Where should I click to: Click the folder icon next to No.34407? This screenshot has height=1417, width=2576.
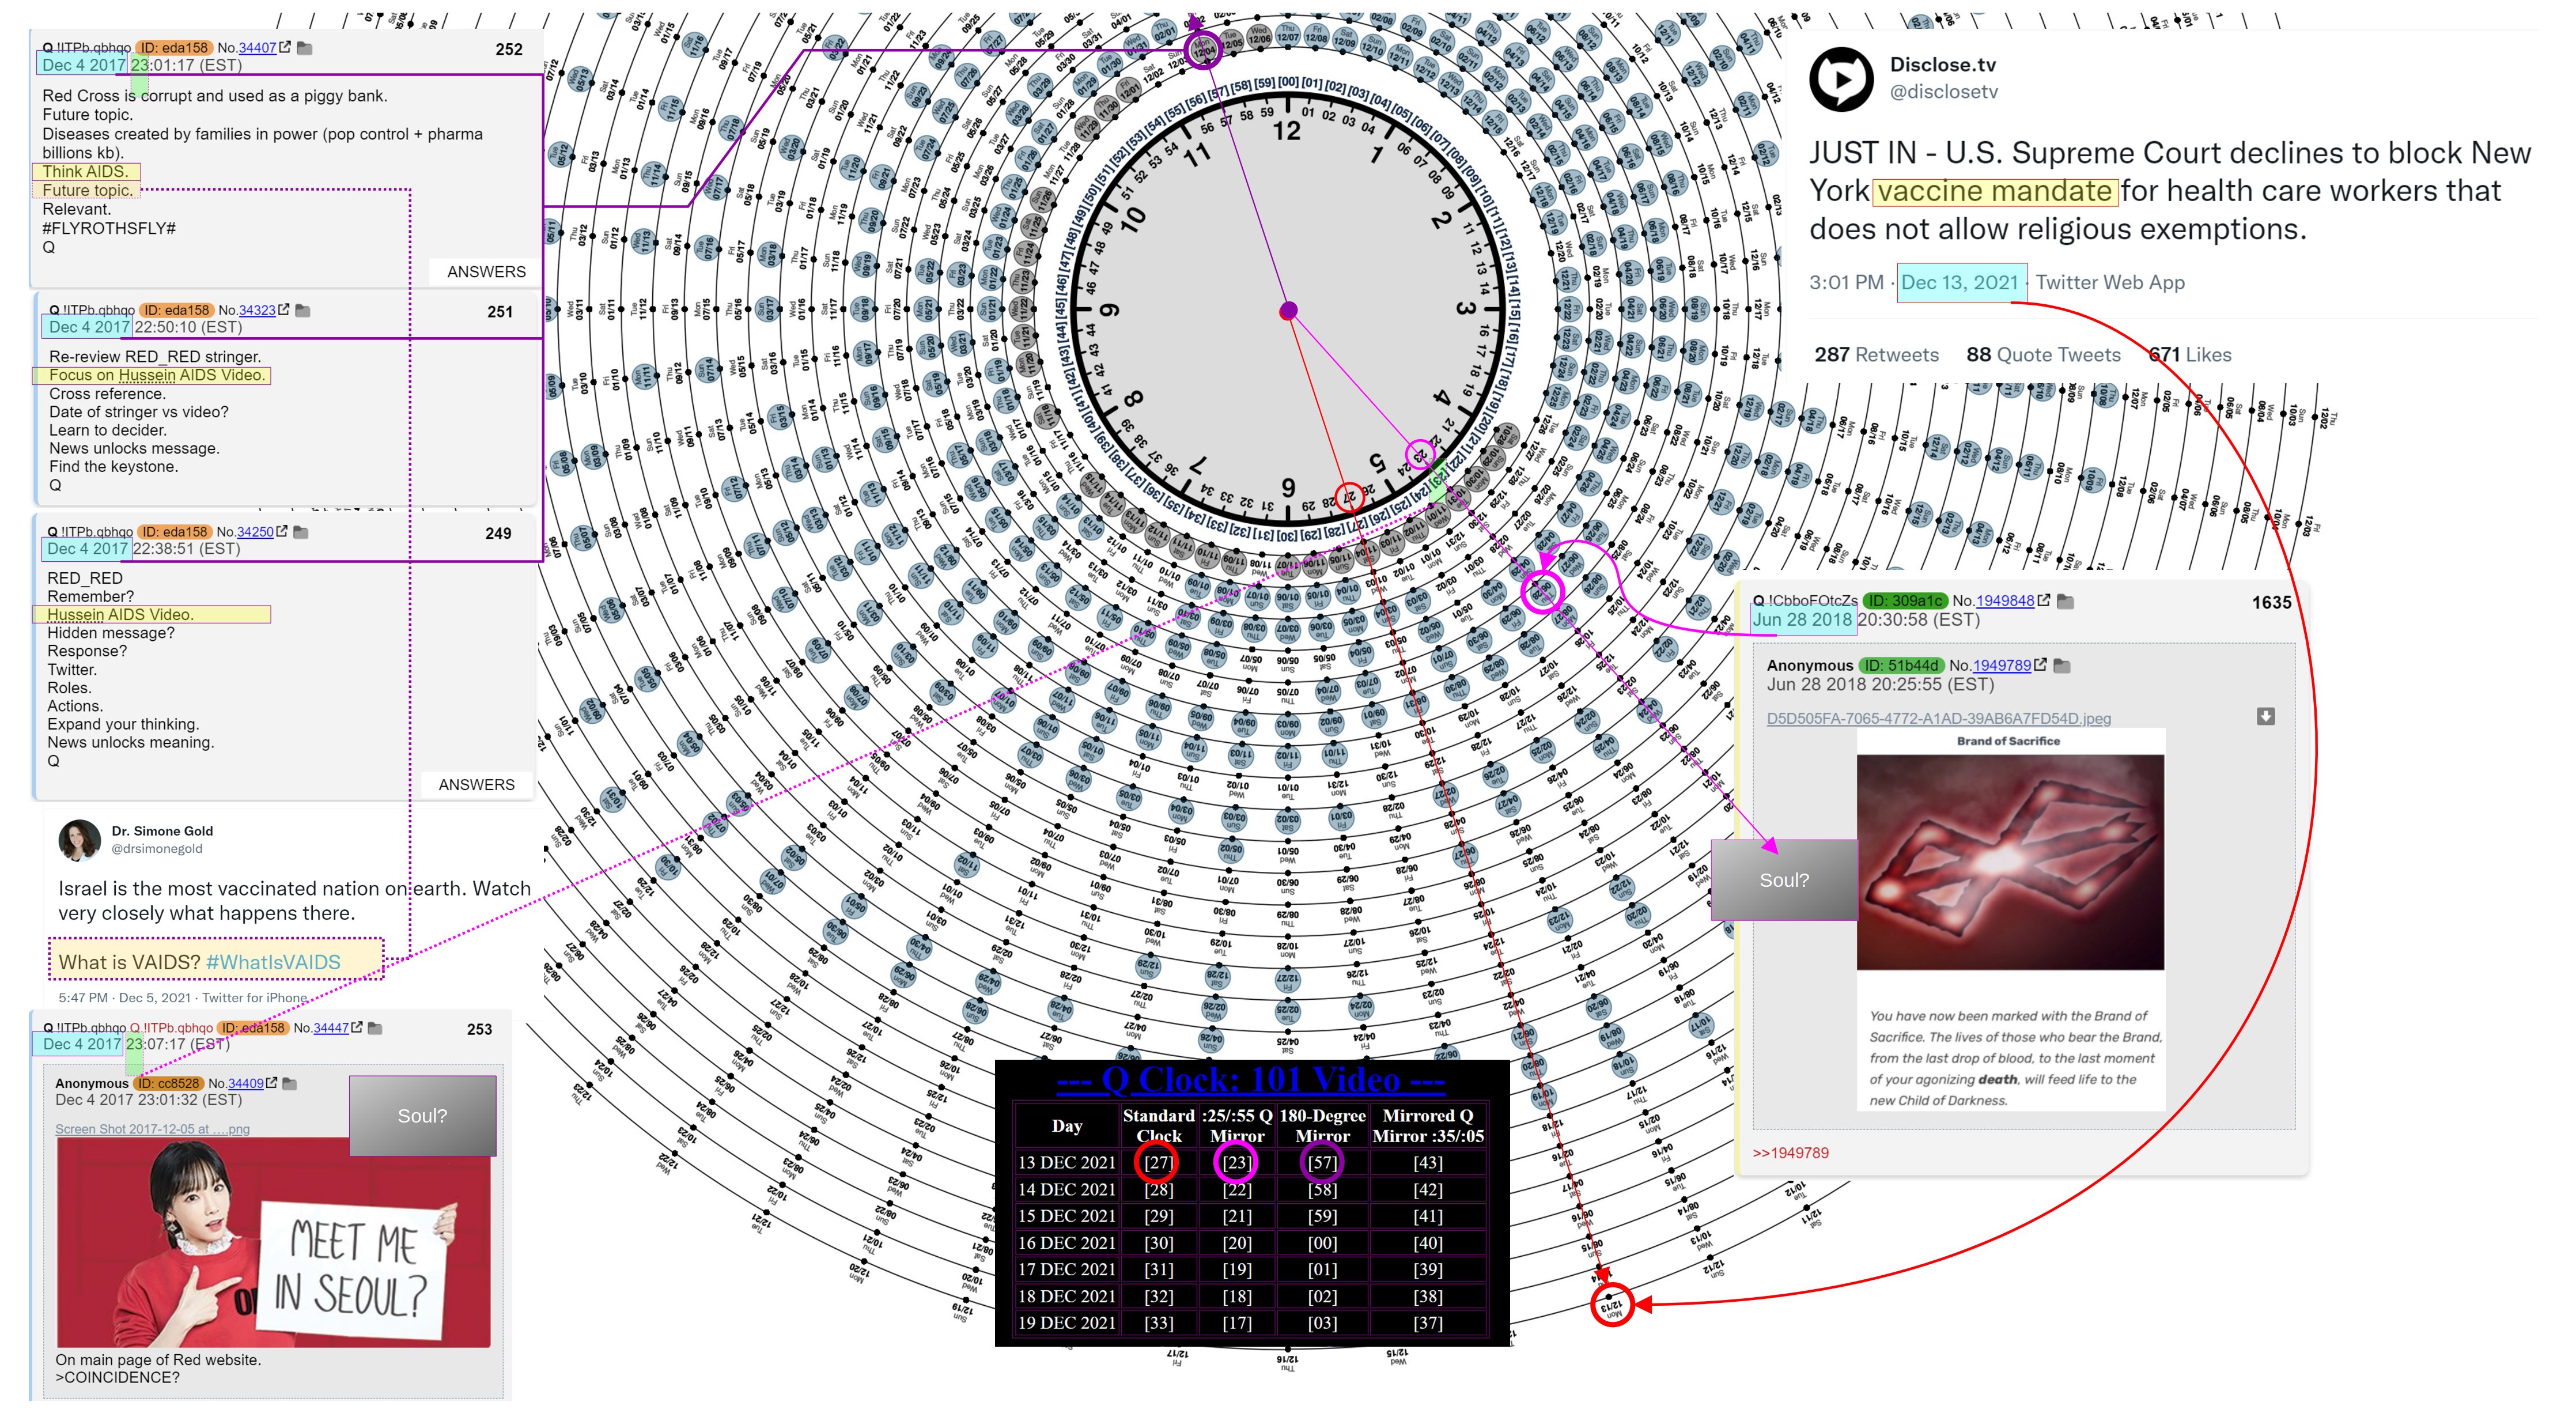[x=305, y=47]
